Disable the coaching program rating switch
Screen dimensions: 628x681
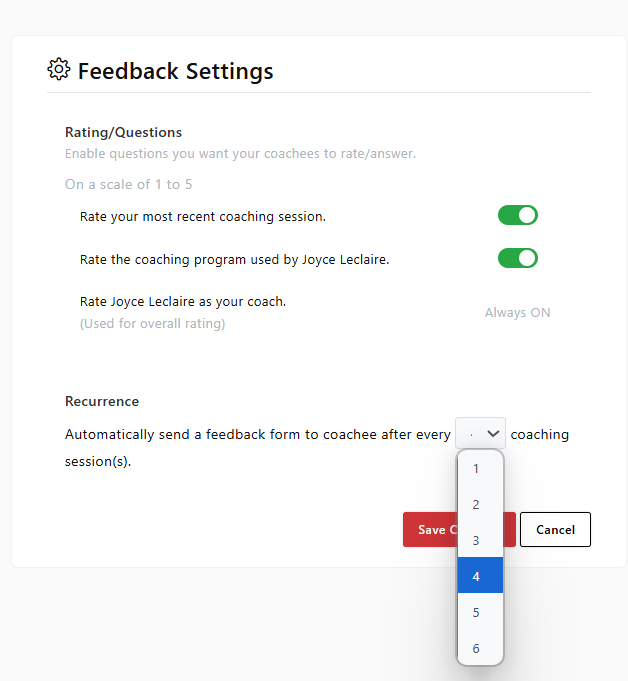(518, 258)
